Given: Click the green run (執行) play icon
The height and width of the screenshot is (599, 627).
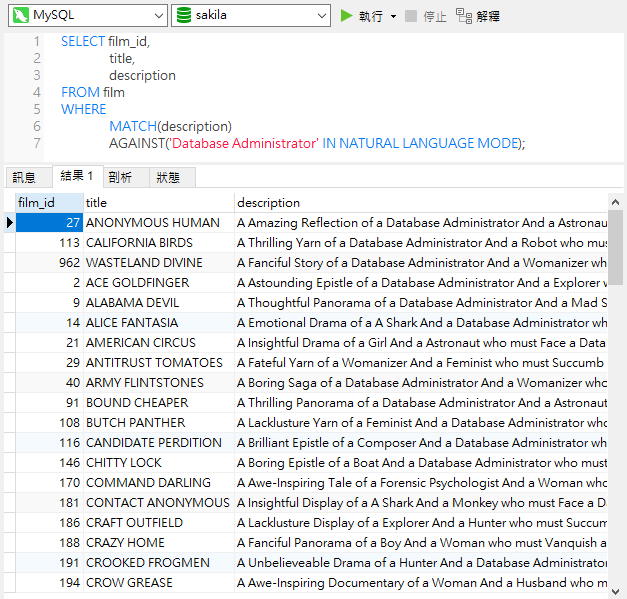Looking at the screenshot, I should pyautogui.click(x=347, y=16).
